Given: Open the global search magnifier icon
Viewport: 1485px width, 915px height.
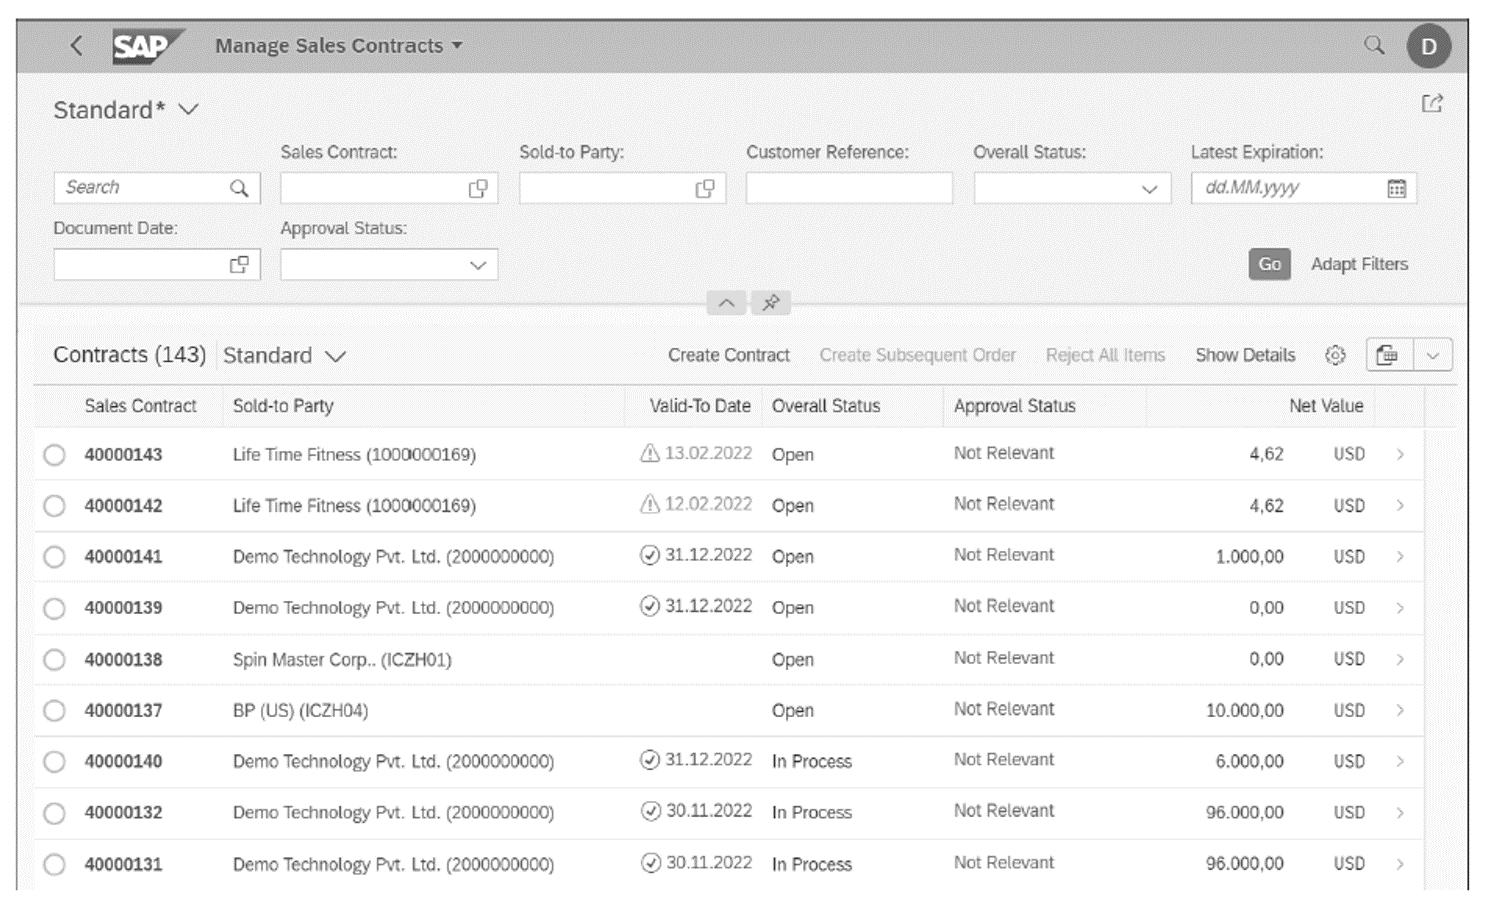Looking at the screenshot, I should (1376, 45).
